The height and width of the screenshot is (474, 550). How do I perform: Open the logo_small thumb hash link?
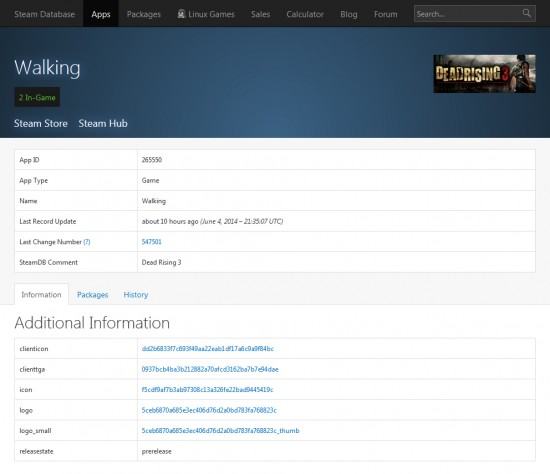pyautogui.click(x=221, y=430)
